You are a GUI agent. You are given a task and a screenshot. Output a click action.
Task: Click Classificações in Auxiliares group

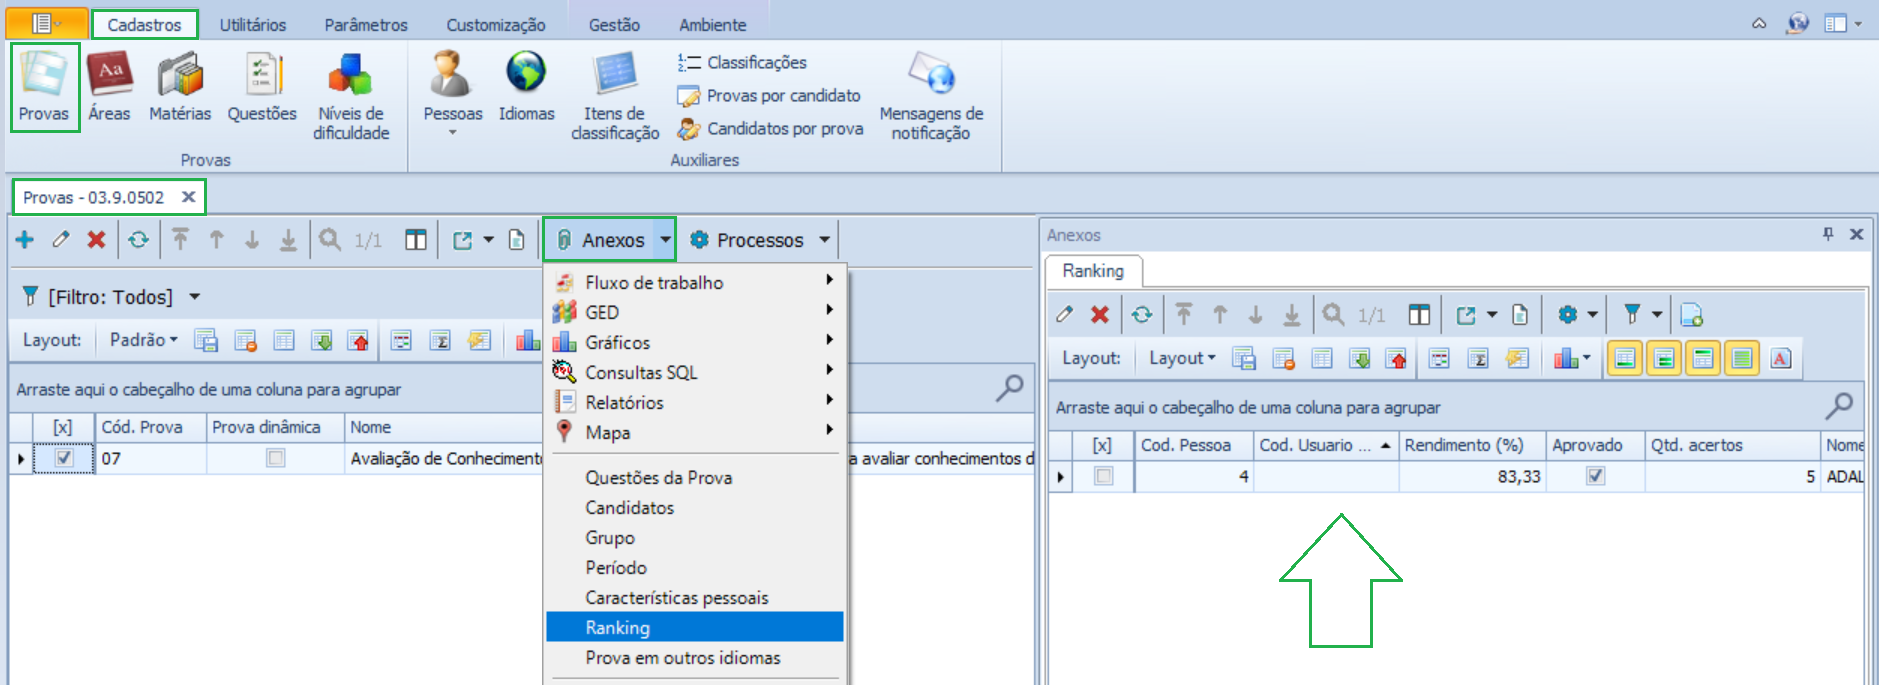[742, 62]
